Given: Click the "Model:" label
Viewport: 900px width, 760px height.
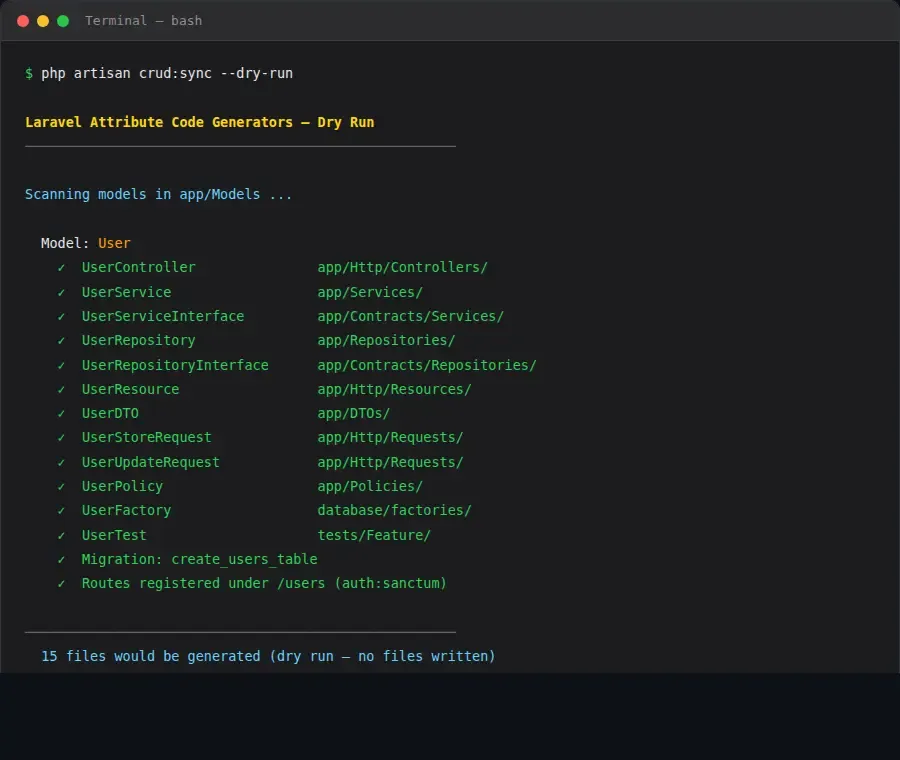Looking at the screenshot, I should coord(65,243).
